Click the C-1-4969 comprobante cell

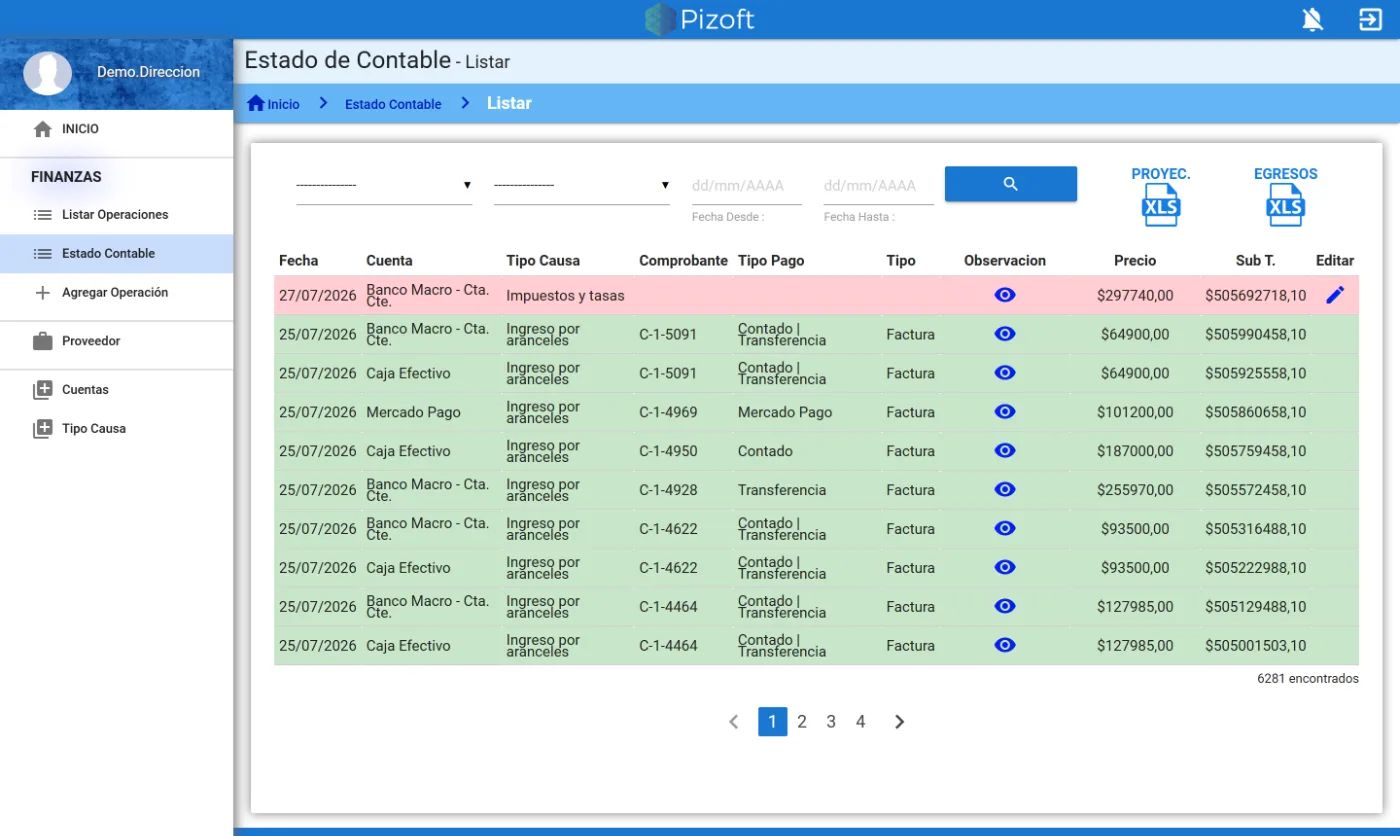[x=668, y=412]
